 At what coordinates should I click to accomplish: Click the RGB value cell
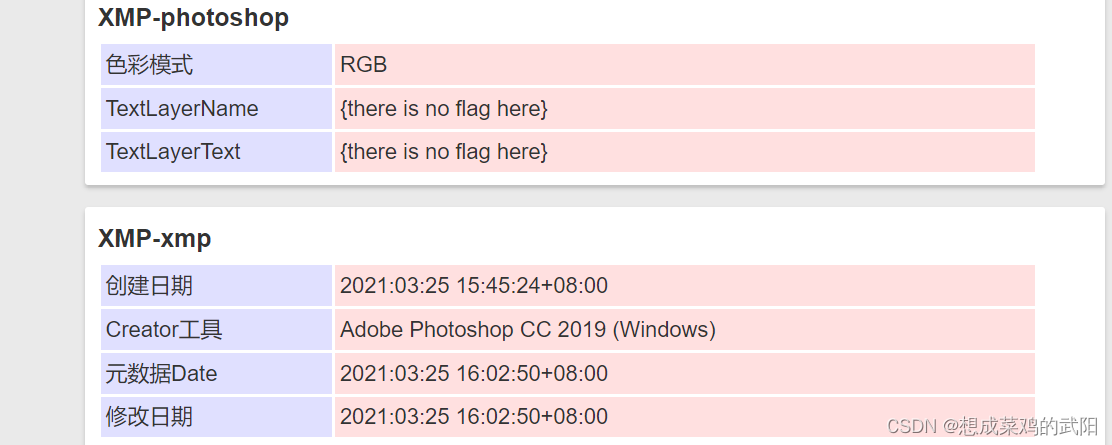tap(684, 65)
